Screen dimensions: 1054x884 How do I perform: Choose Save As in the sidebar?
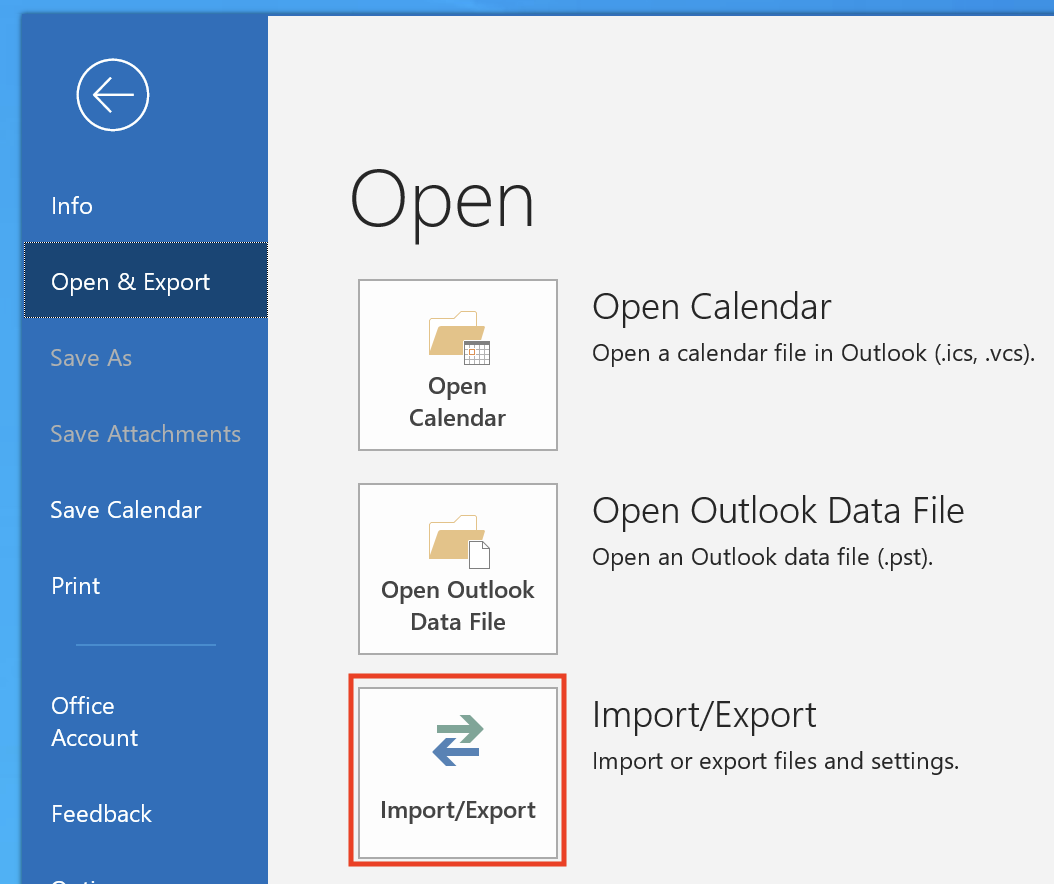pyautogui.click(x=91, y=358)
